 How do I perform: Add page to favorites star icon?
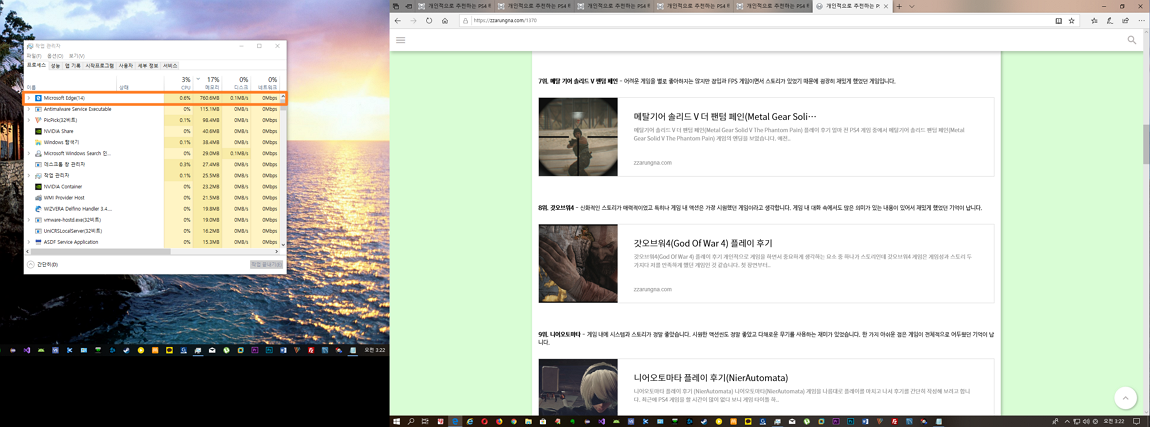pyautogui.click(x=1072, y=21)
